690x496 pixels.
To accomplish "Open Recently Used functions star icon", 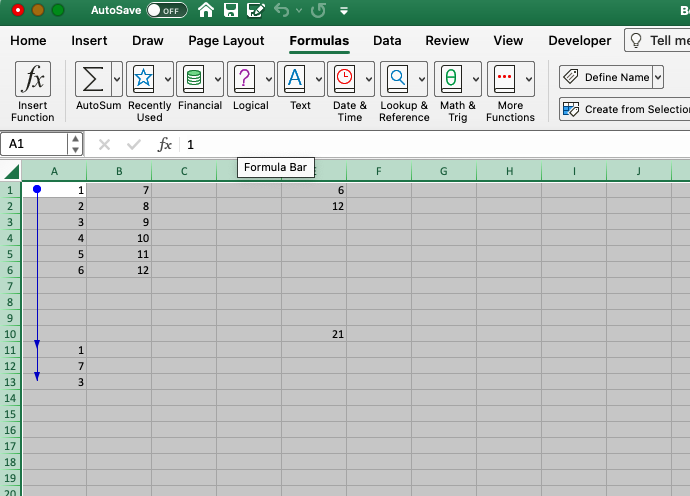I will pos(144,79).
